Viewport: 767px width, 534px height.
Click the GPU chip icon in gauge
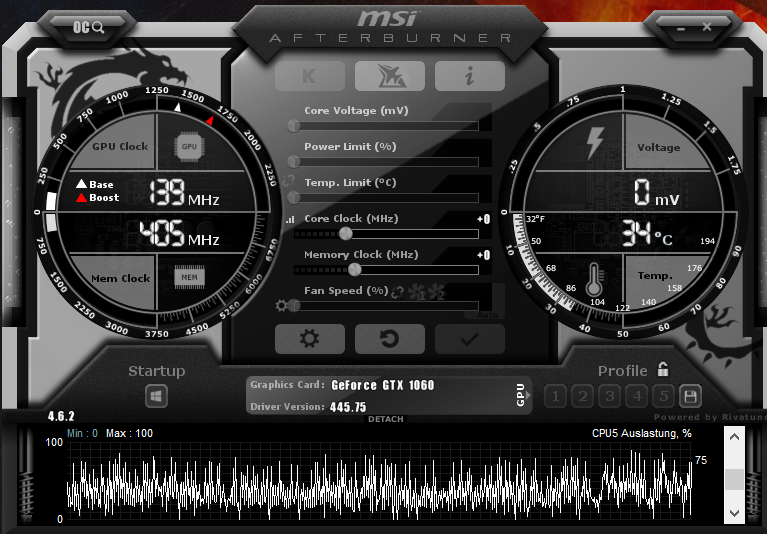(x=189, y=146)
